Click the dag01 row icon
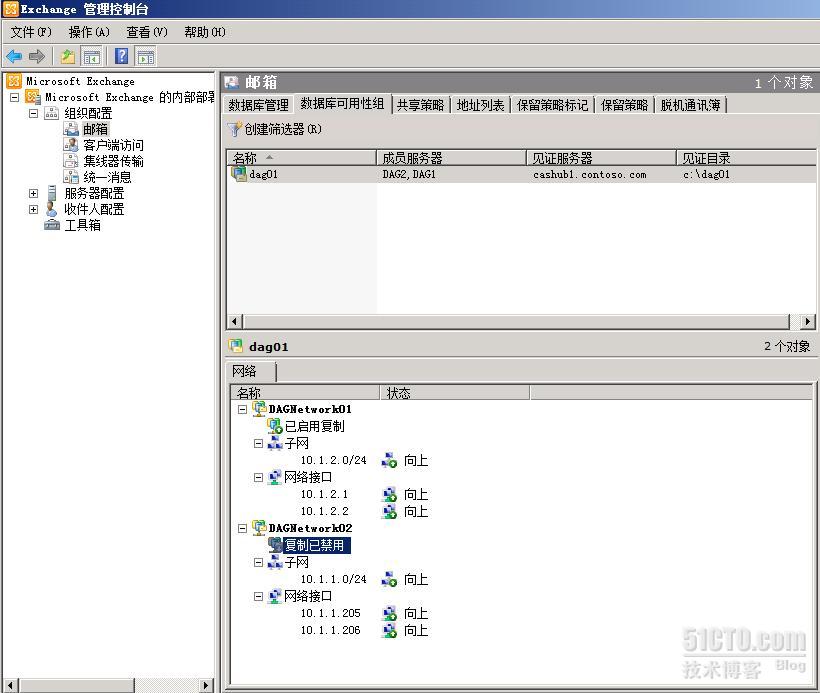The height and width of the screenshot is (693, 820). pos(239,174)
